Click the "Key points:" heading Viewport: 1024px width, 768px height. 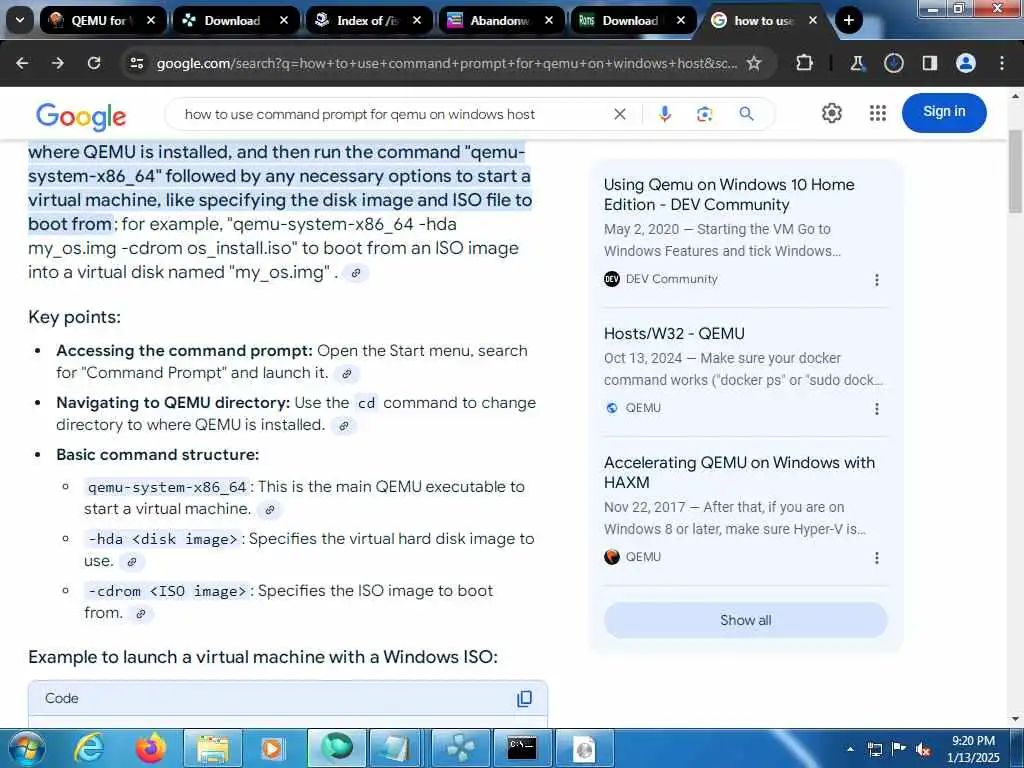[x=74, y=317]
